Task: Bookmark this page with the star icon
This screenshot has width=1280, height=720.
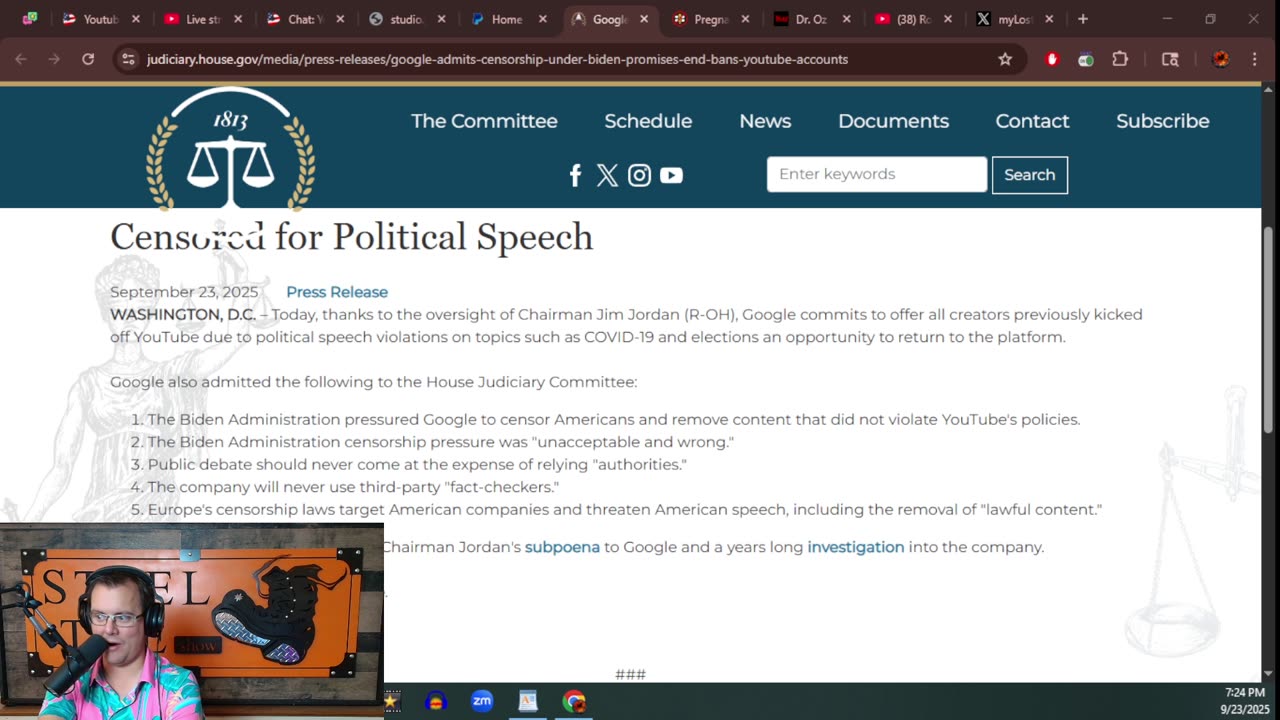Action: (1005, 59)
